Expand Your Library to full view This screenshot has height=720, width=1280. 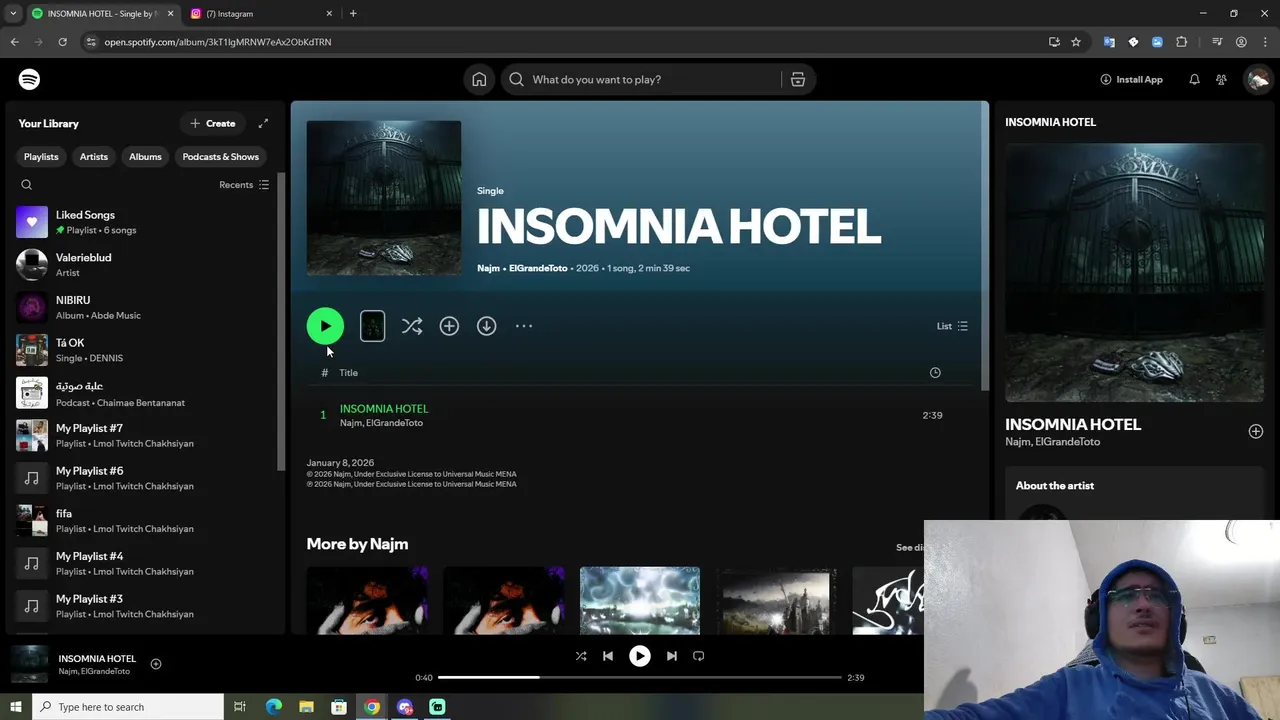point(263,123)
